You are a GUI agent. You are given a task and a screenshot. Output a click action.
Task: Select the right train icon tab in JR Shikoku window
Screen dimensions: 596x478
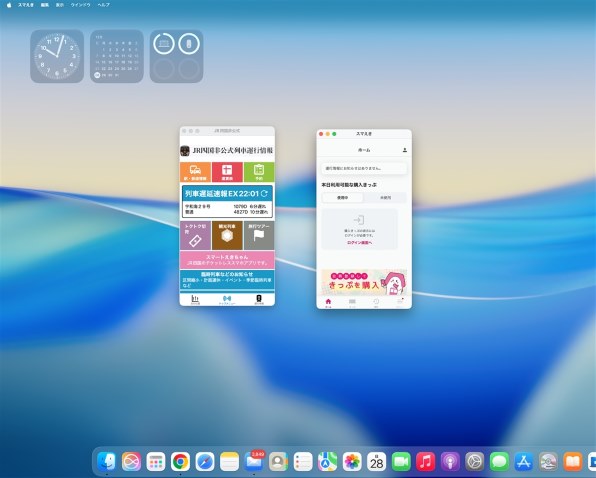[259, 299]
